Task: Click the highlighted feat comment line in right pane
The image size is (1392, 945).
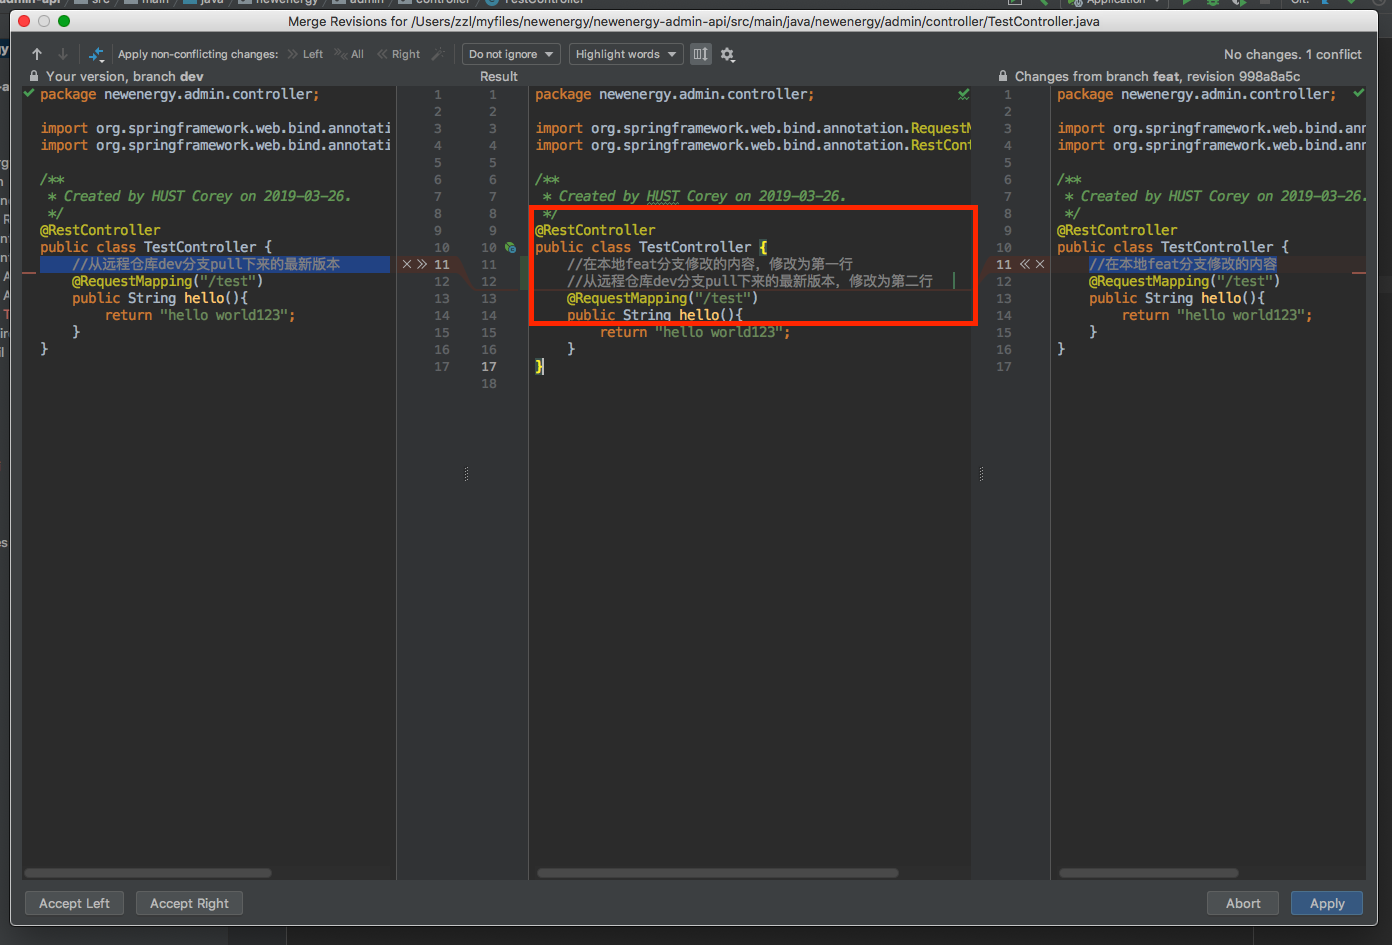Action: (x=1183, y=264)
